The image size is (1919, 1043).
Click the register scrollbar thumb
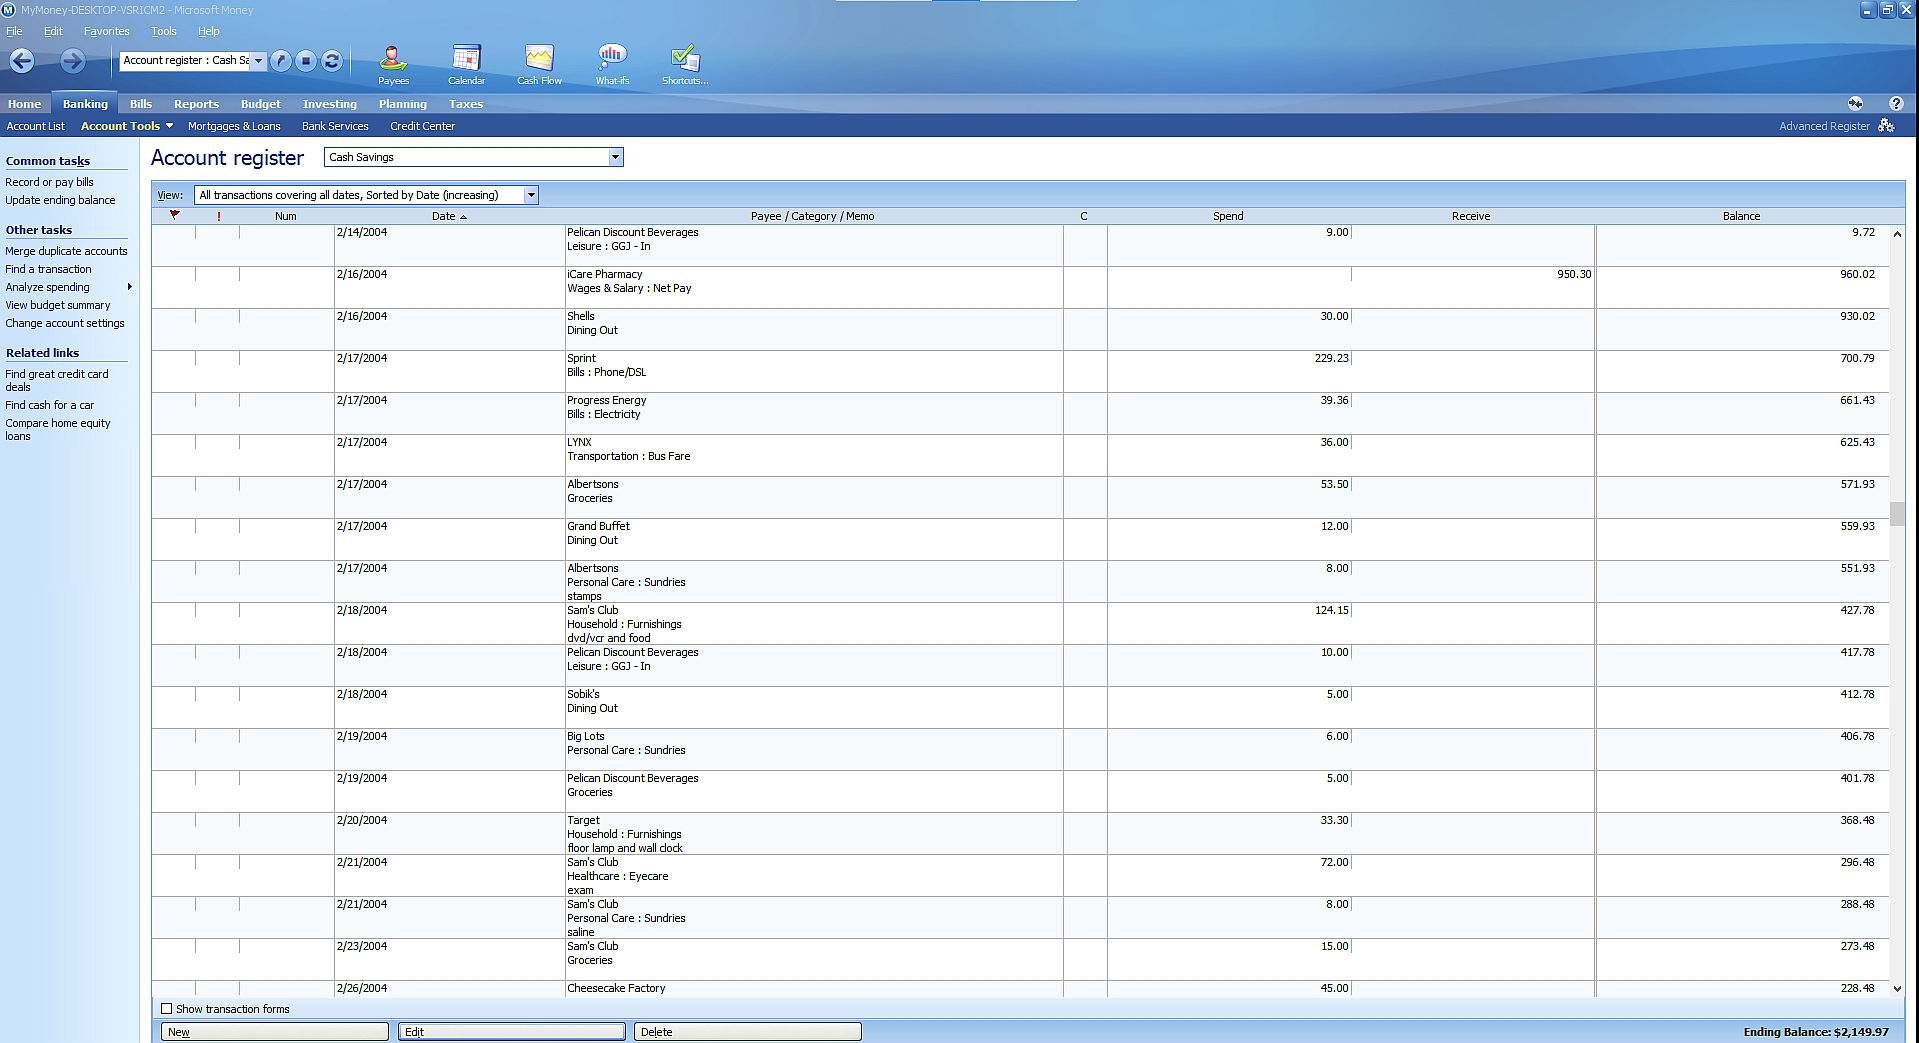(1897, 513)
